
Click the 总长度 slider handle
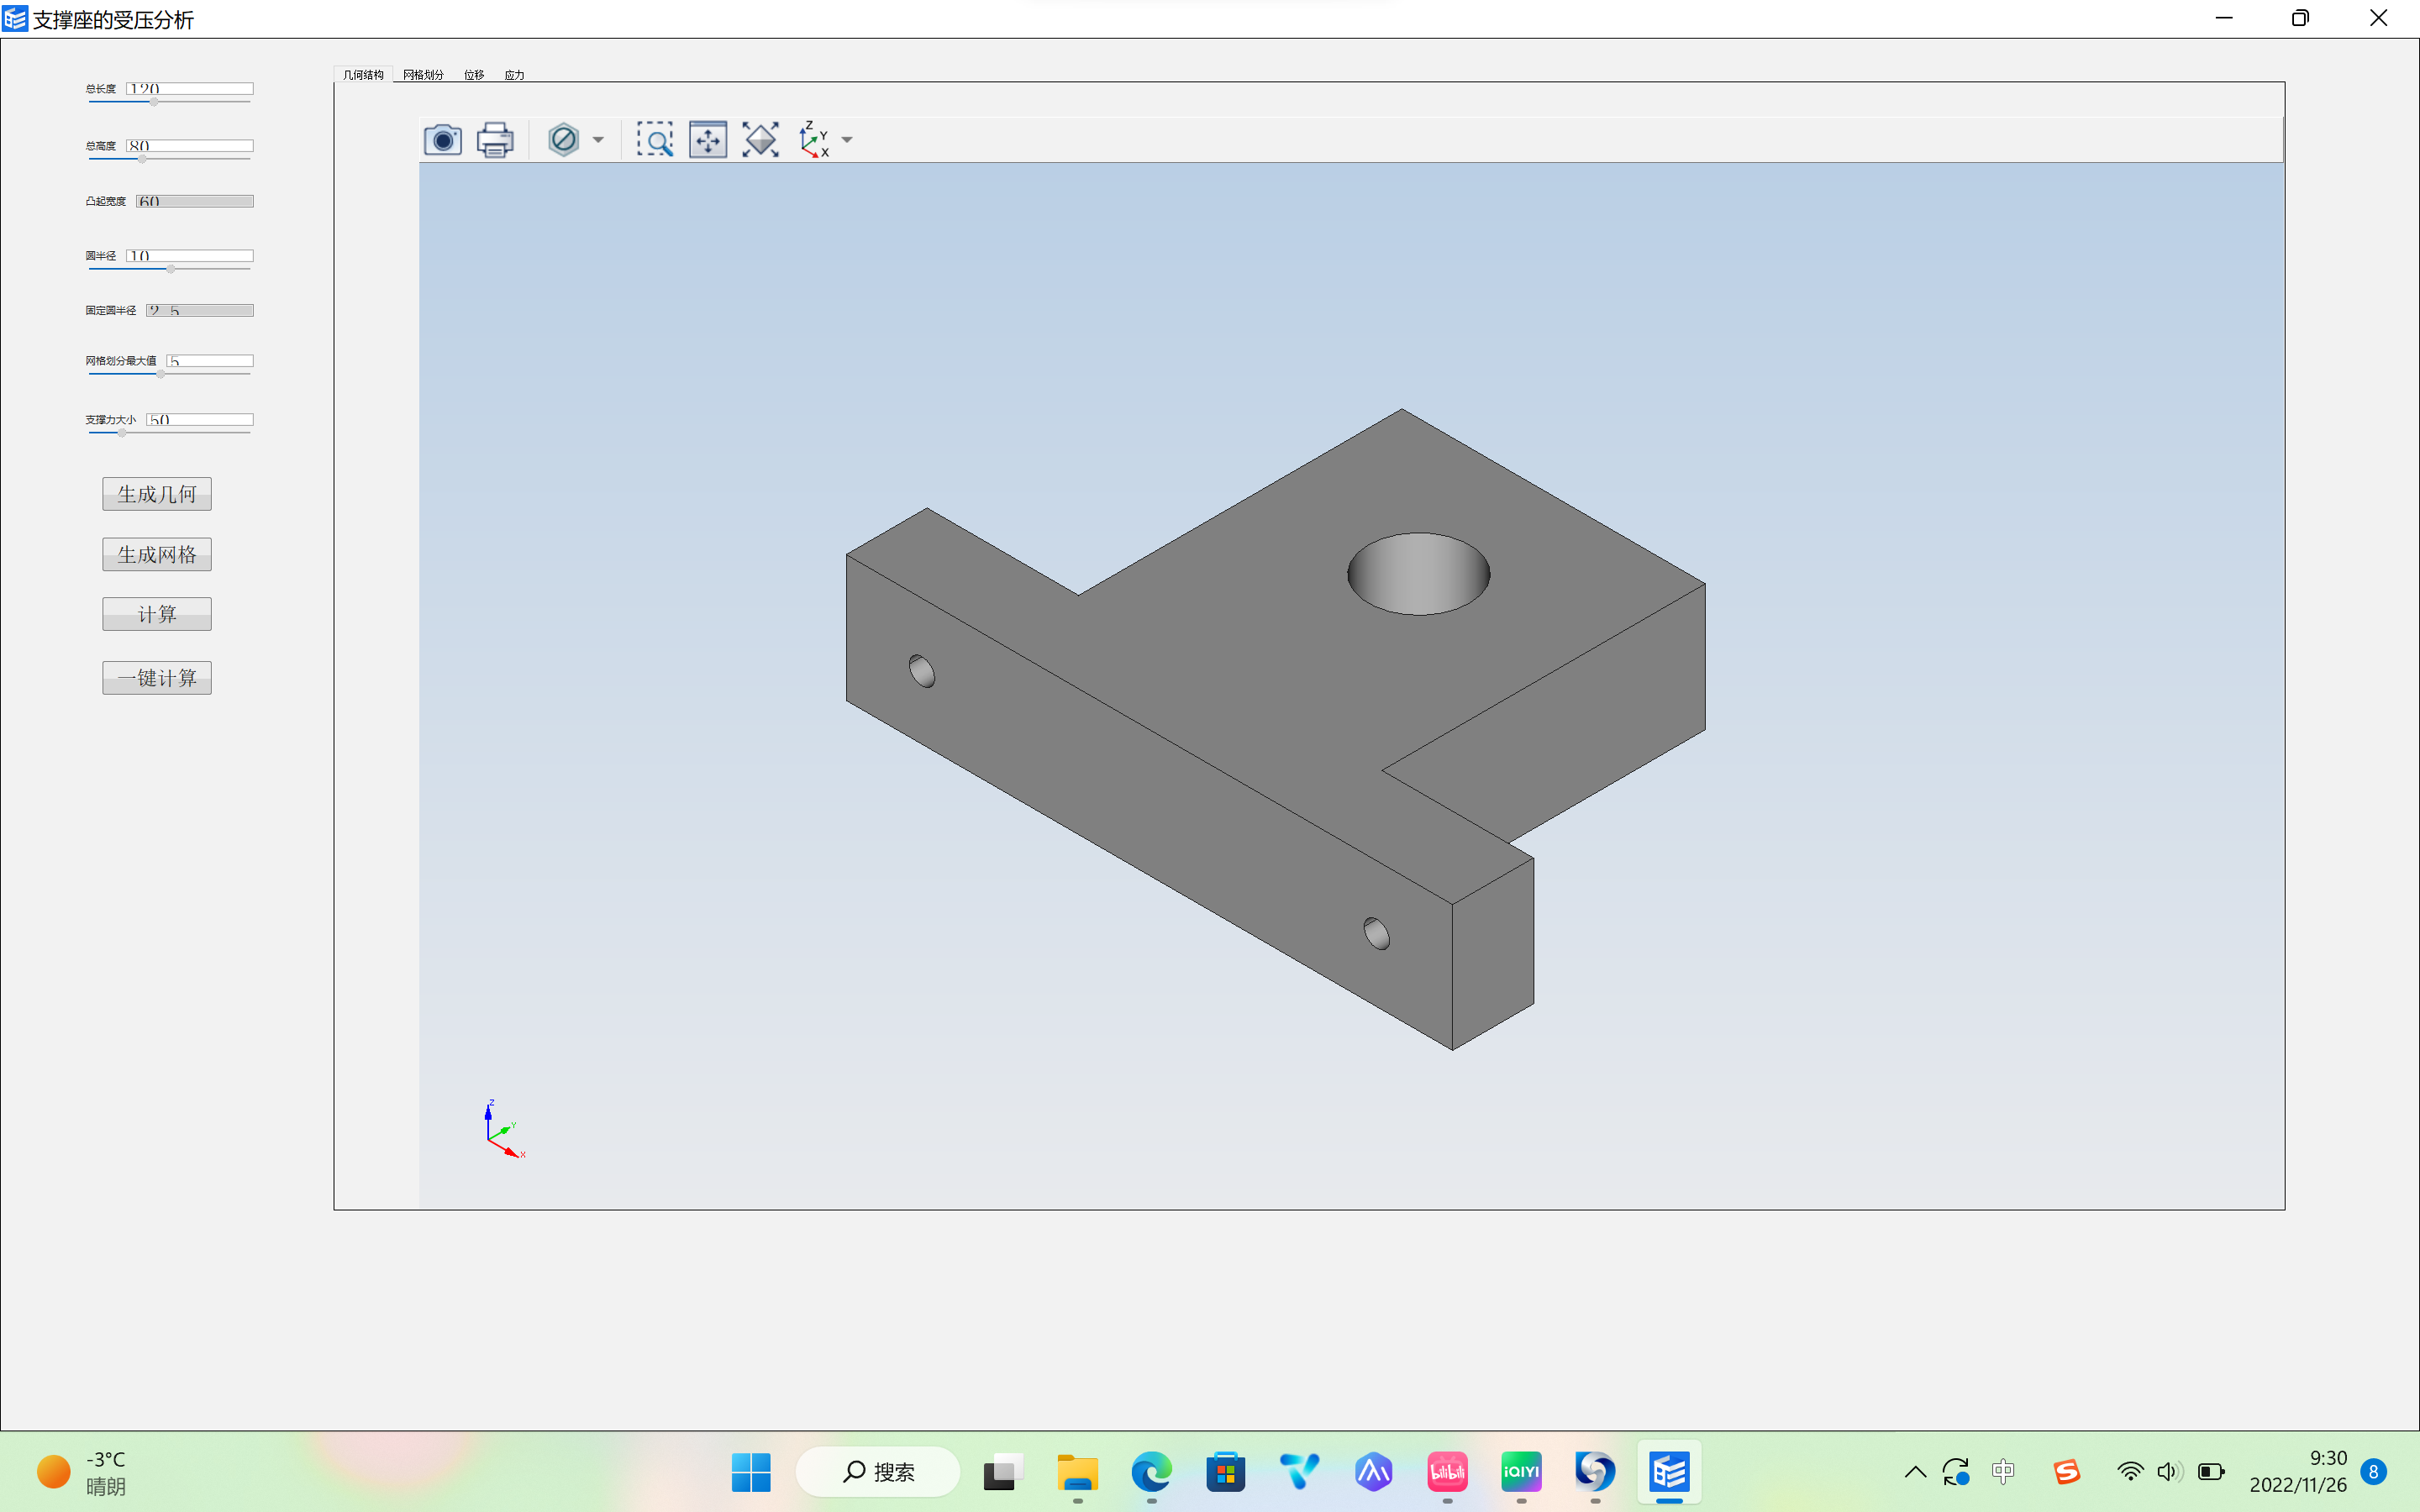click(x=154, y=102)
